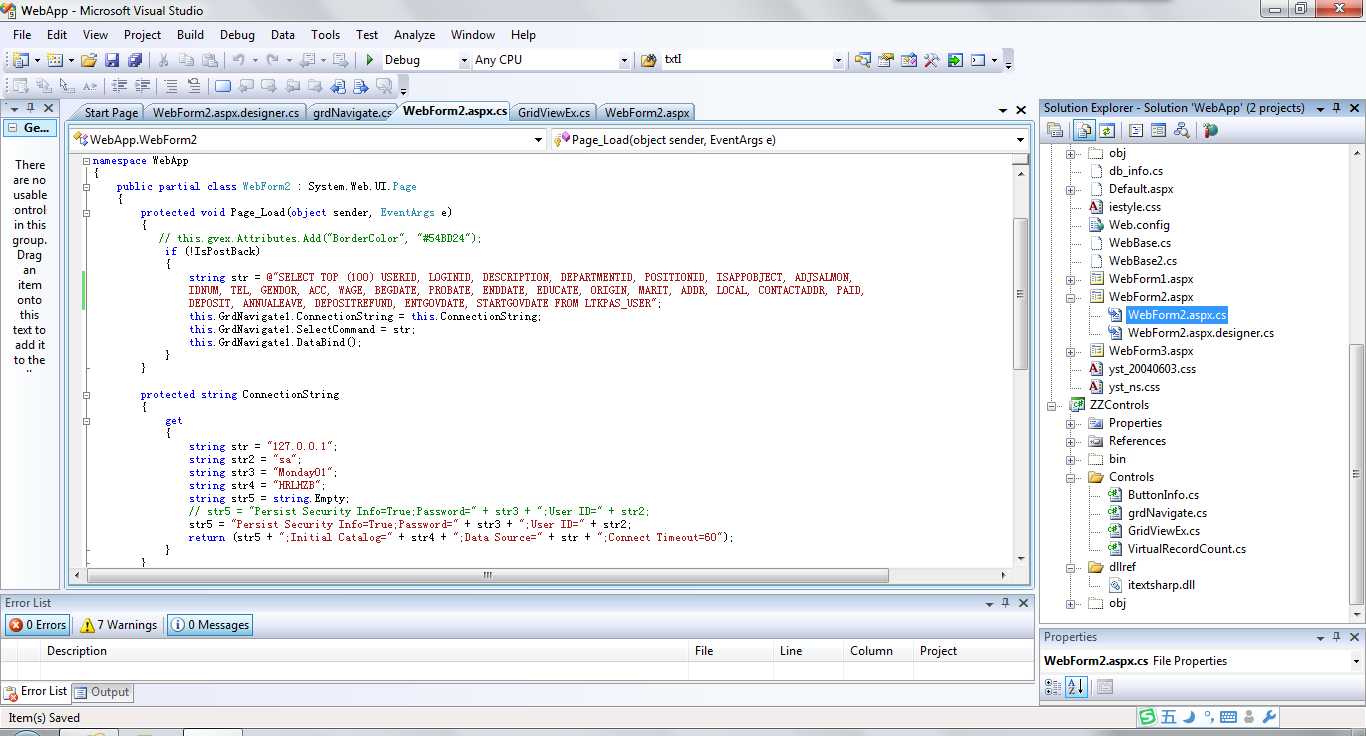
Task: Switch to the grdNavigate.cs tab
Action: point(351,113)
